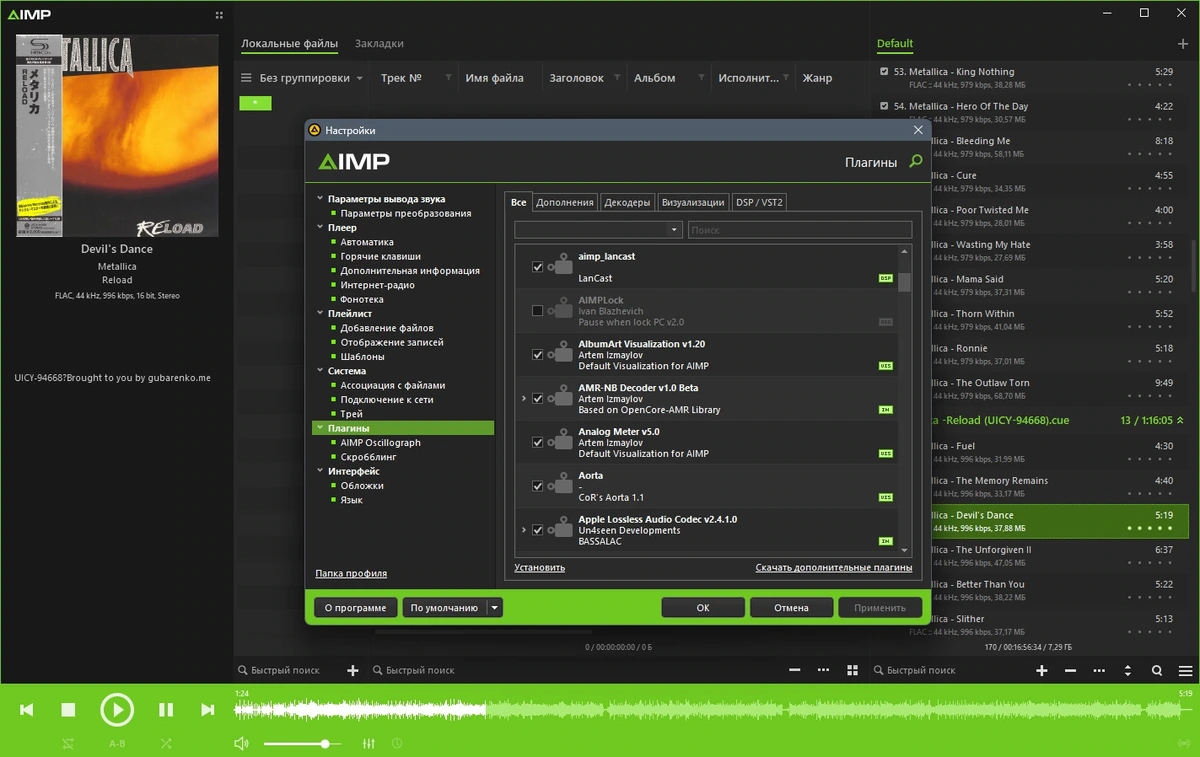Screen dimensions: 1200x757
Task: Toggle the A-B repeat section control
Action: (117, 744)
